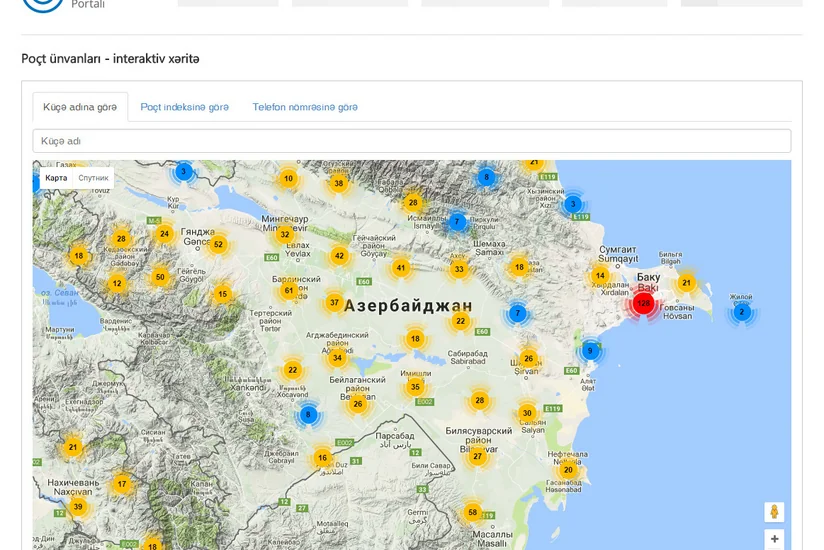Screen dimensions: 824x550
Task: Open the 22 cluster near Xocavənd
Action: click(292, 370)
